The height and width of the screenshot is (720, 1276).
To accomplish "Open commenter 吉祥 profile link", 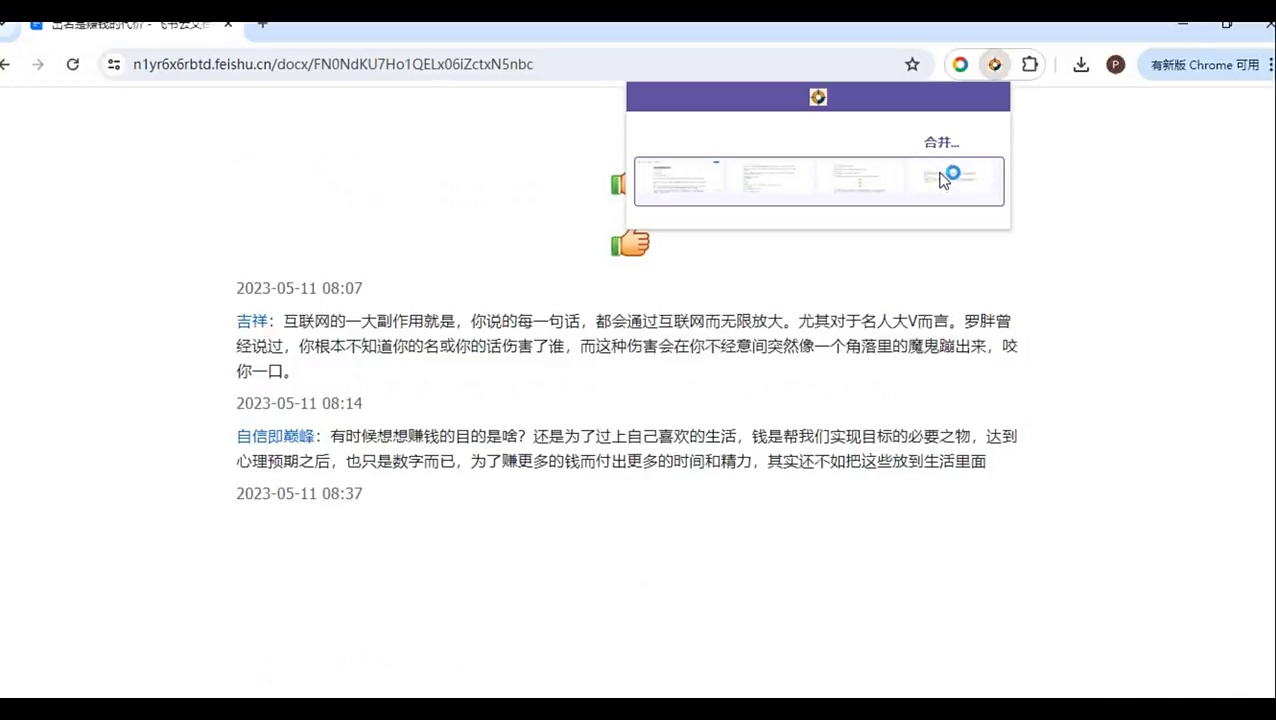I will click(252, 321).
